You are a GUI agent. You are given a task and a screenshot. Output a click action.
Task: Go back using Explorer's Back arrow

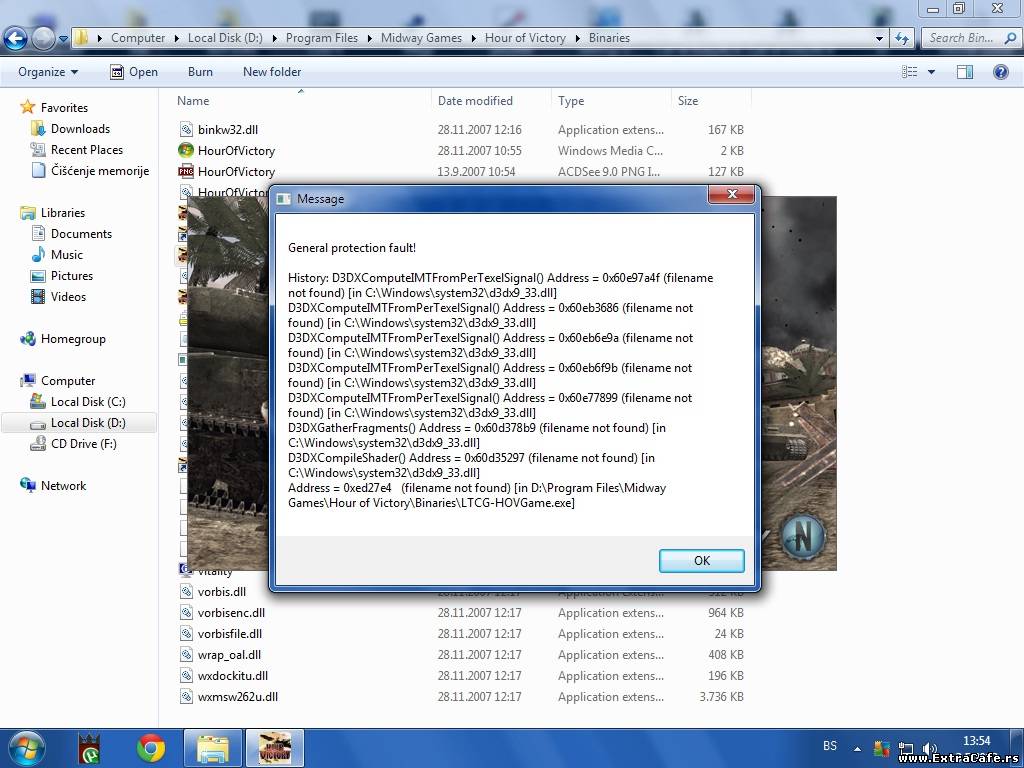coord(16,39)
